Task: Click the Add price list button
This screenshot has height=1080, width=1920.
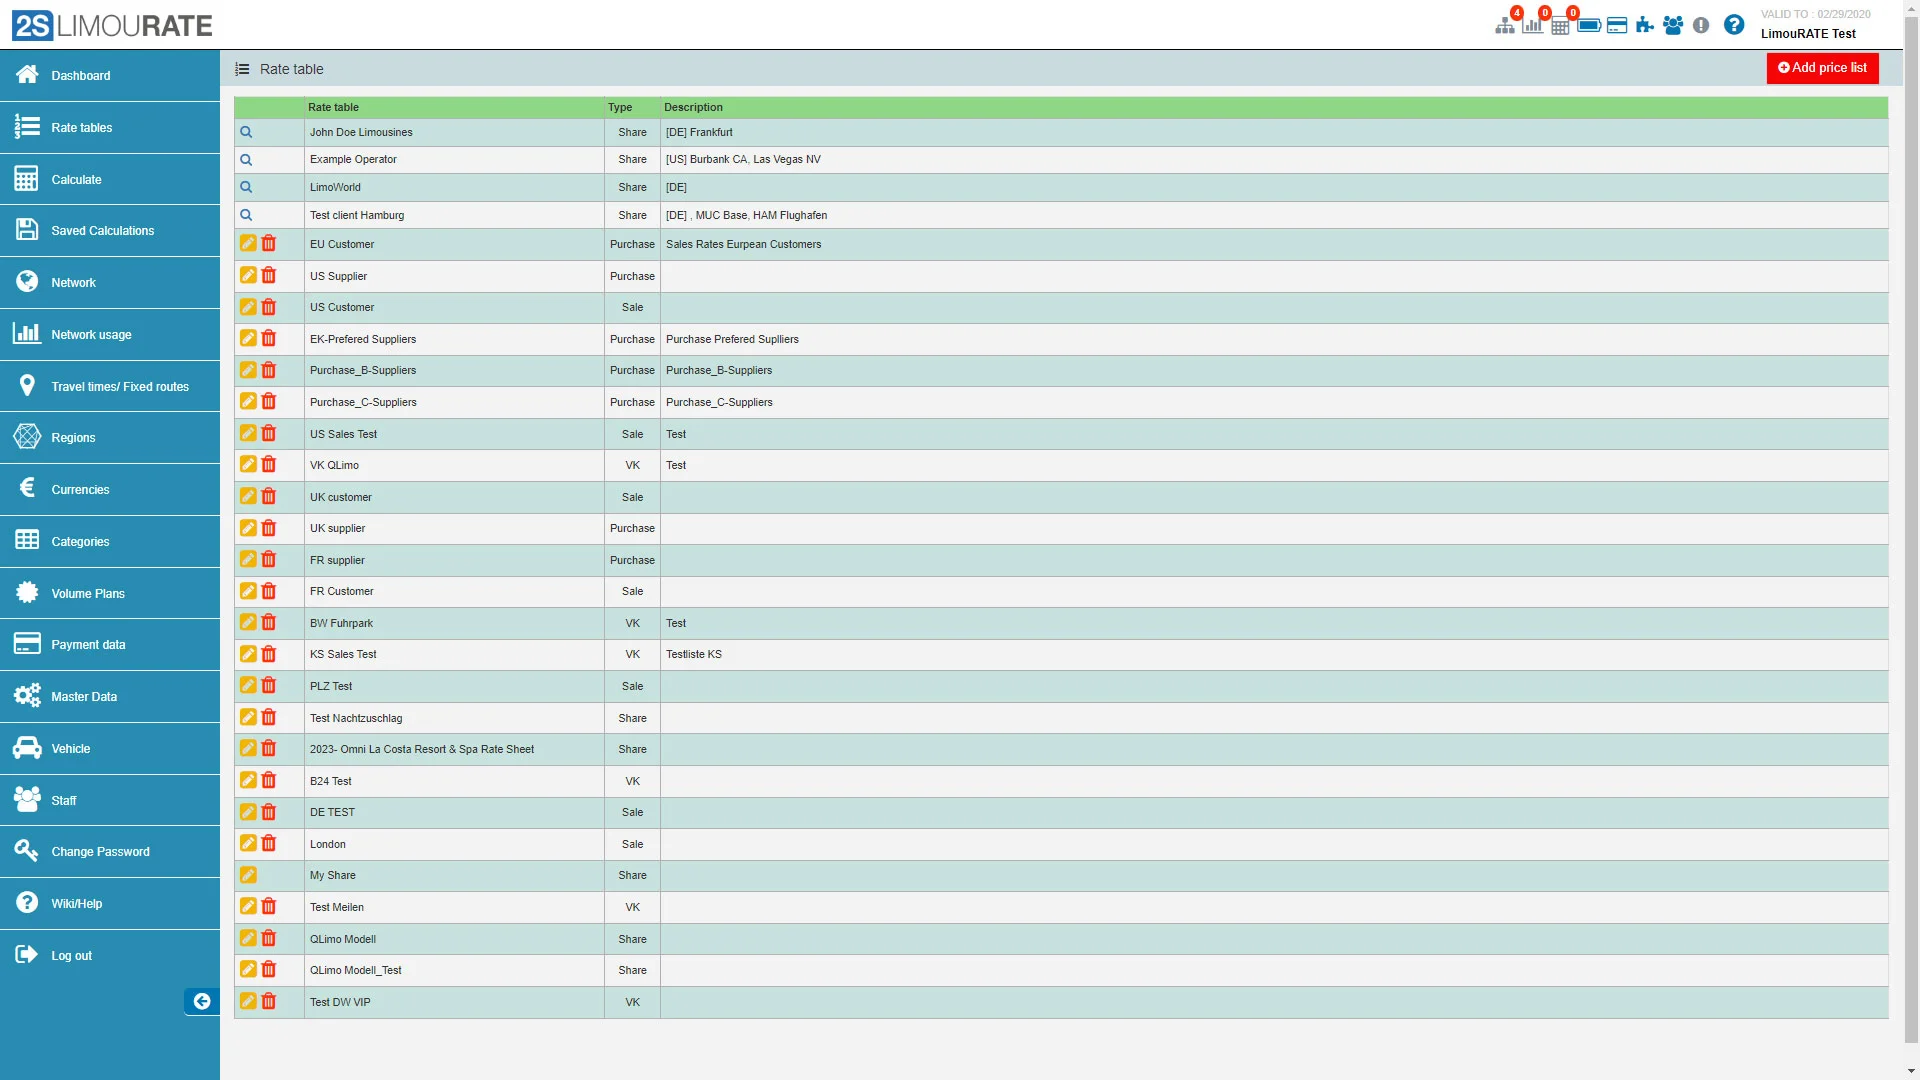Action: (x=1822, y=68)
